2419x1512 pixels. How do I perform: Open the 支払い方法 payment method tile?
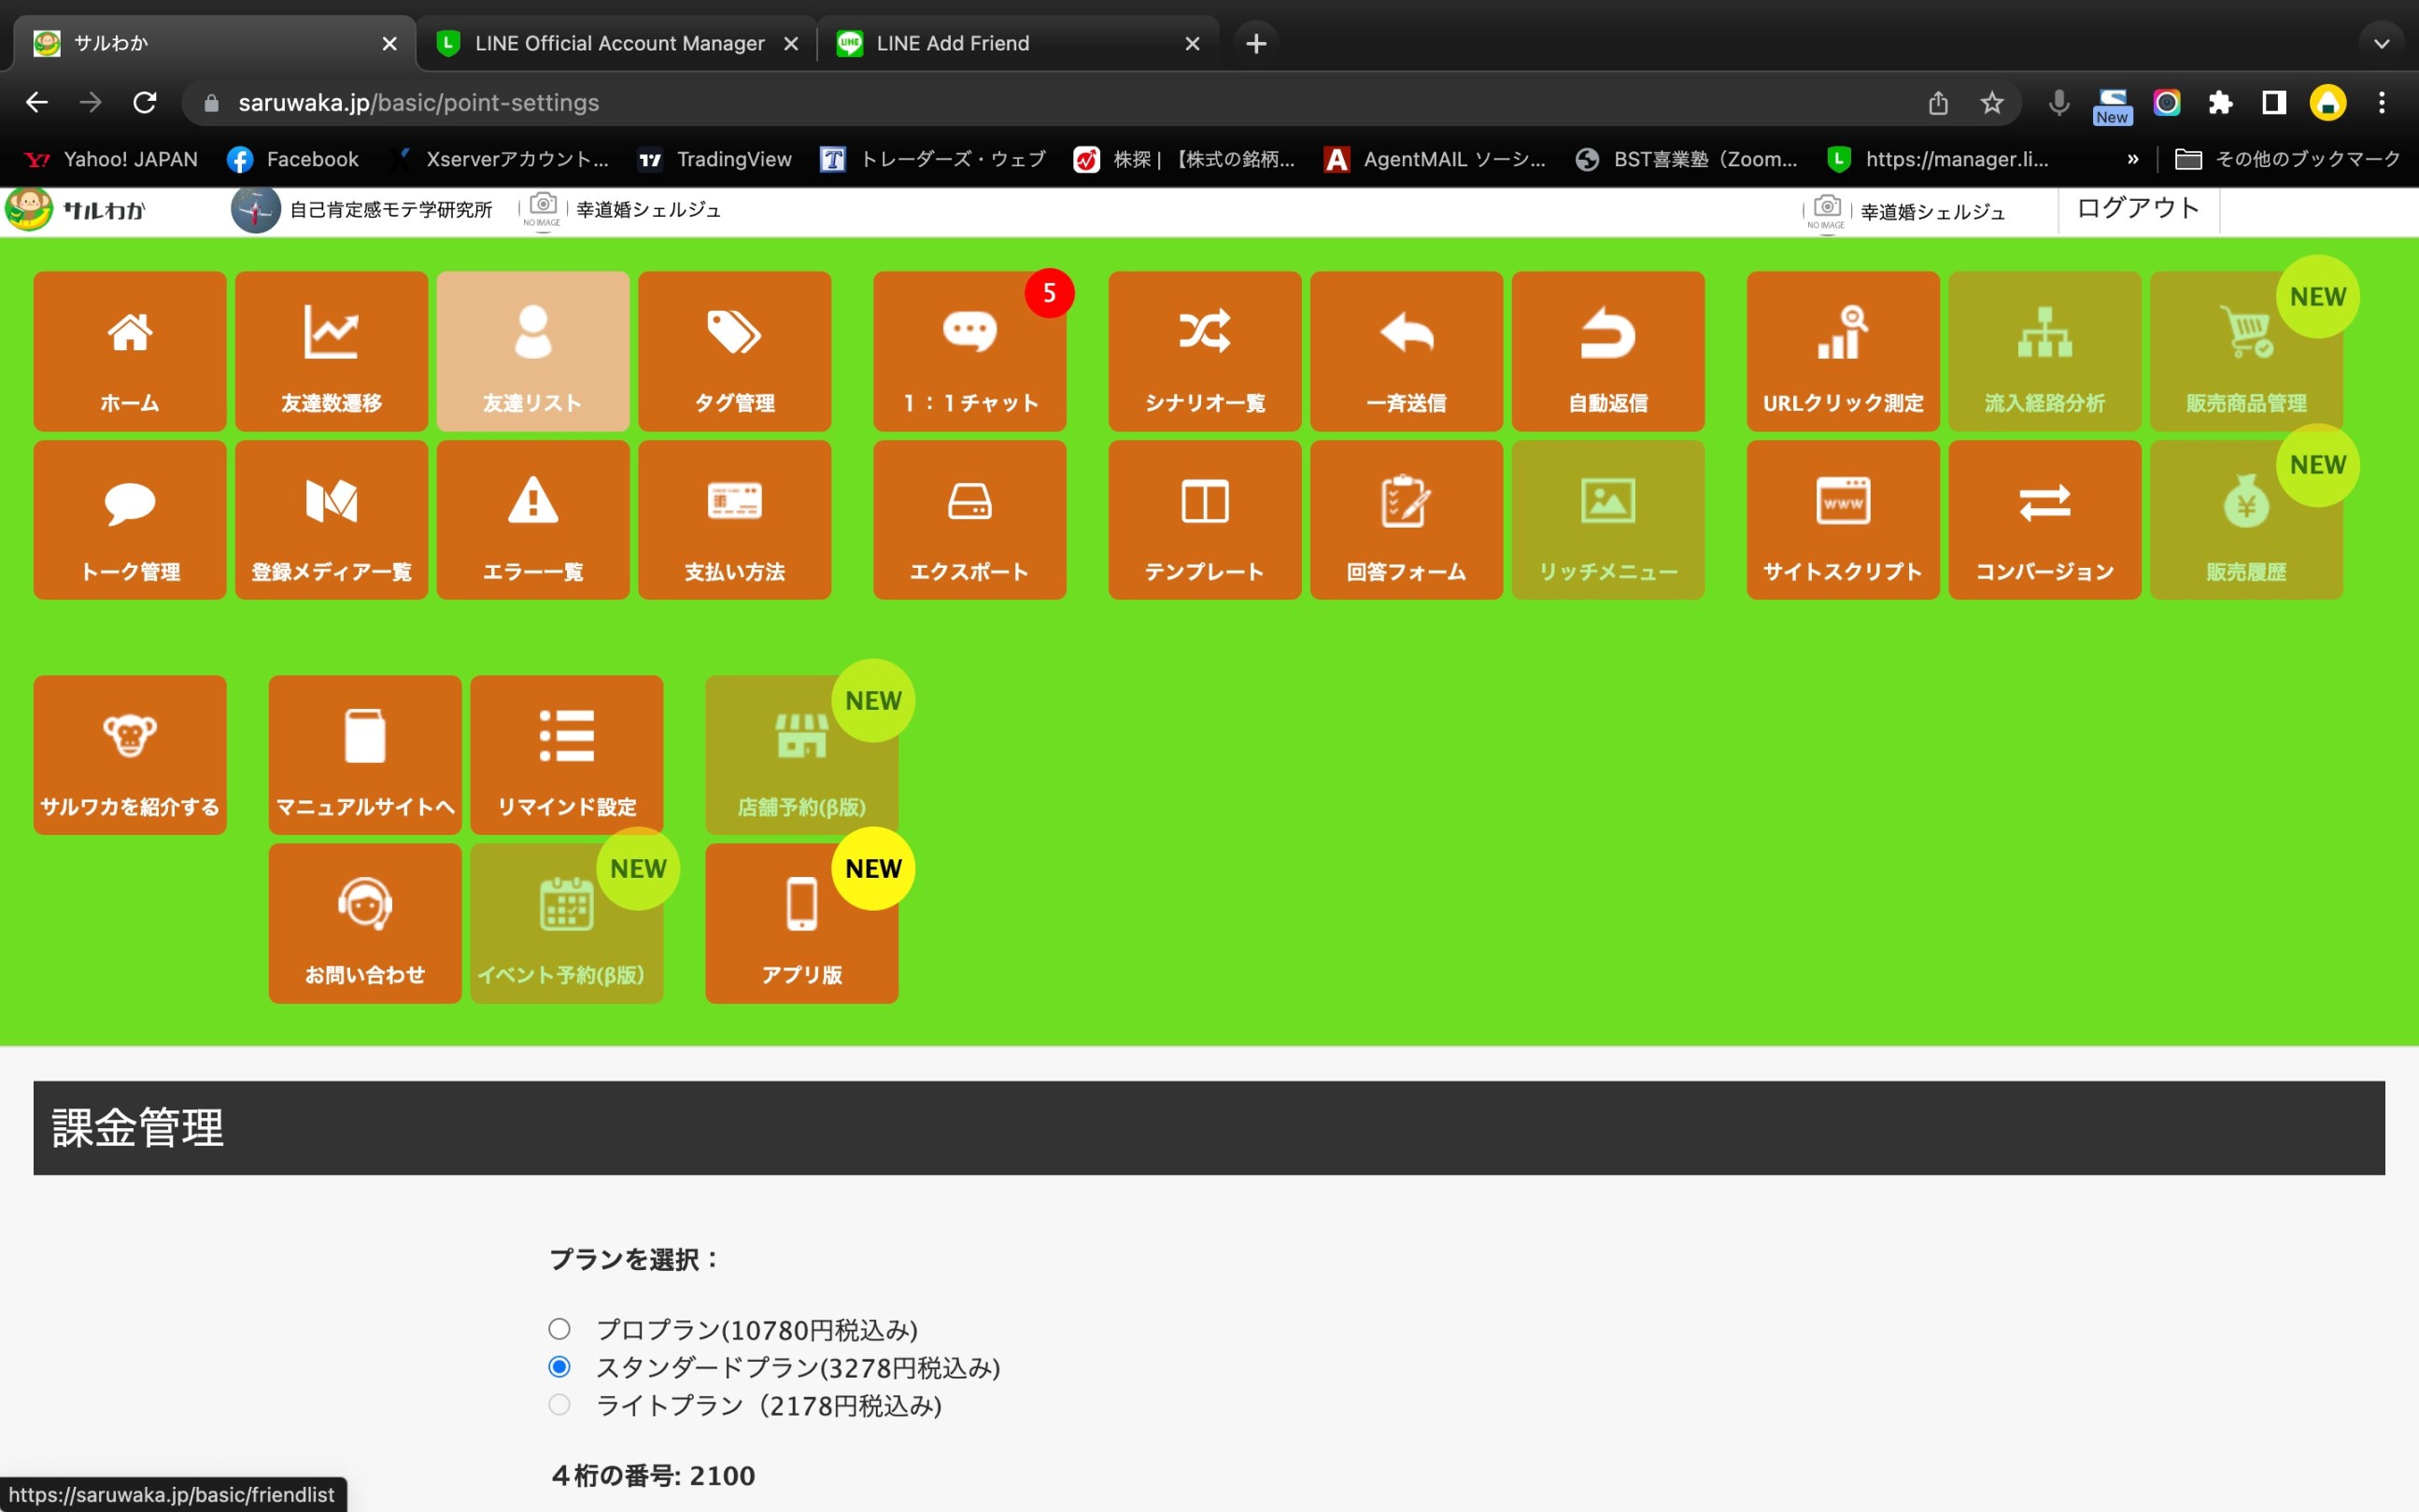pyautogui.click(x=735, y=520)
